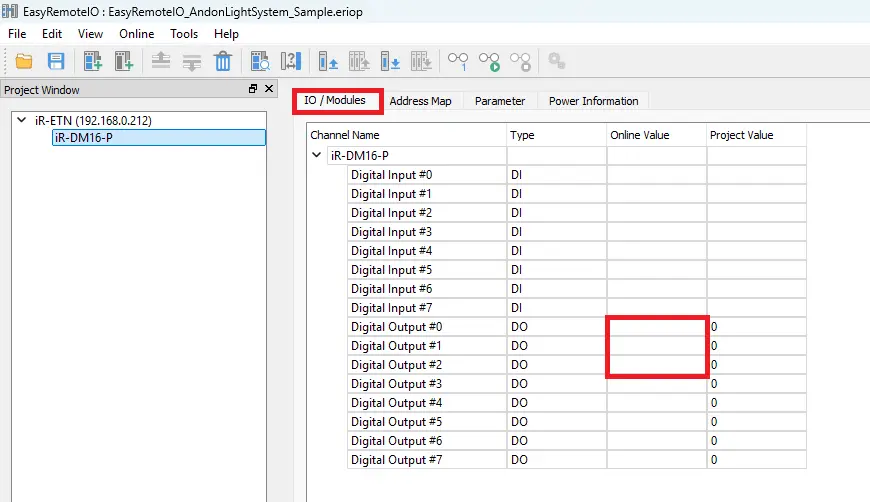870x502 pixels.
Task: Start monitoring with the glasses play icon
Action: (489, 61)
